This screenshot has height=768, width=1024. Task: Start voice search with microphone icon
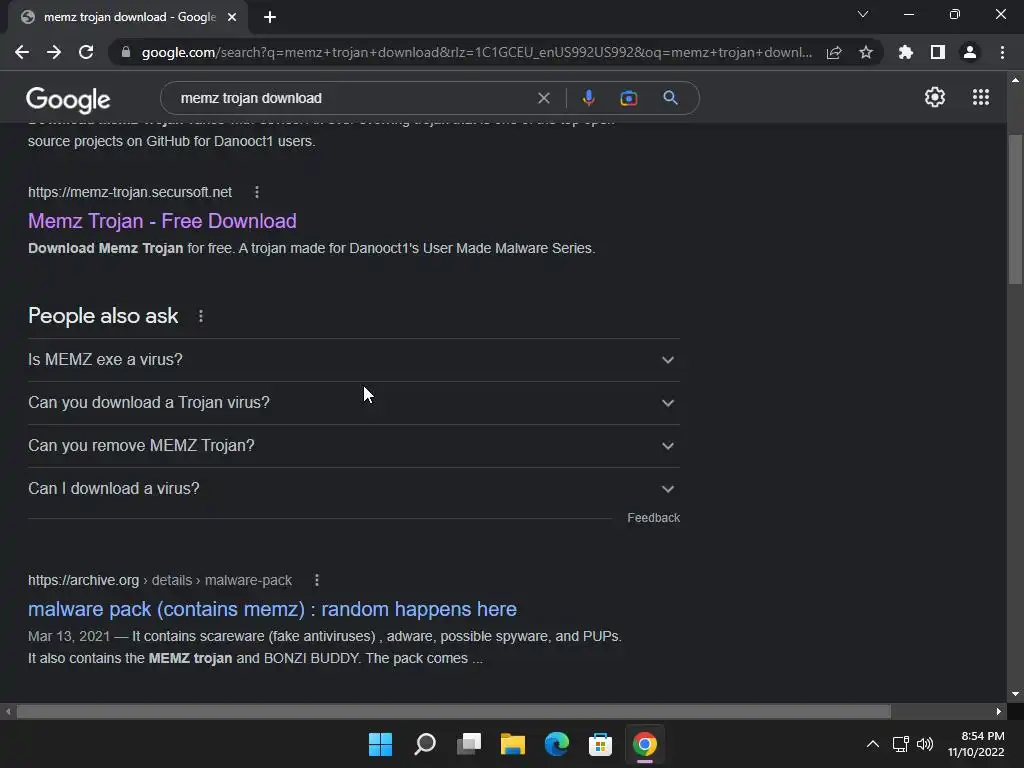(x=588, y=98)
